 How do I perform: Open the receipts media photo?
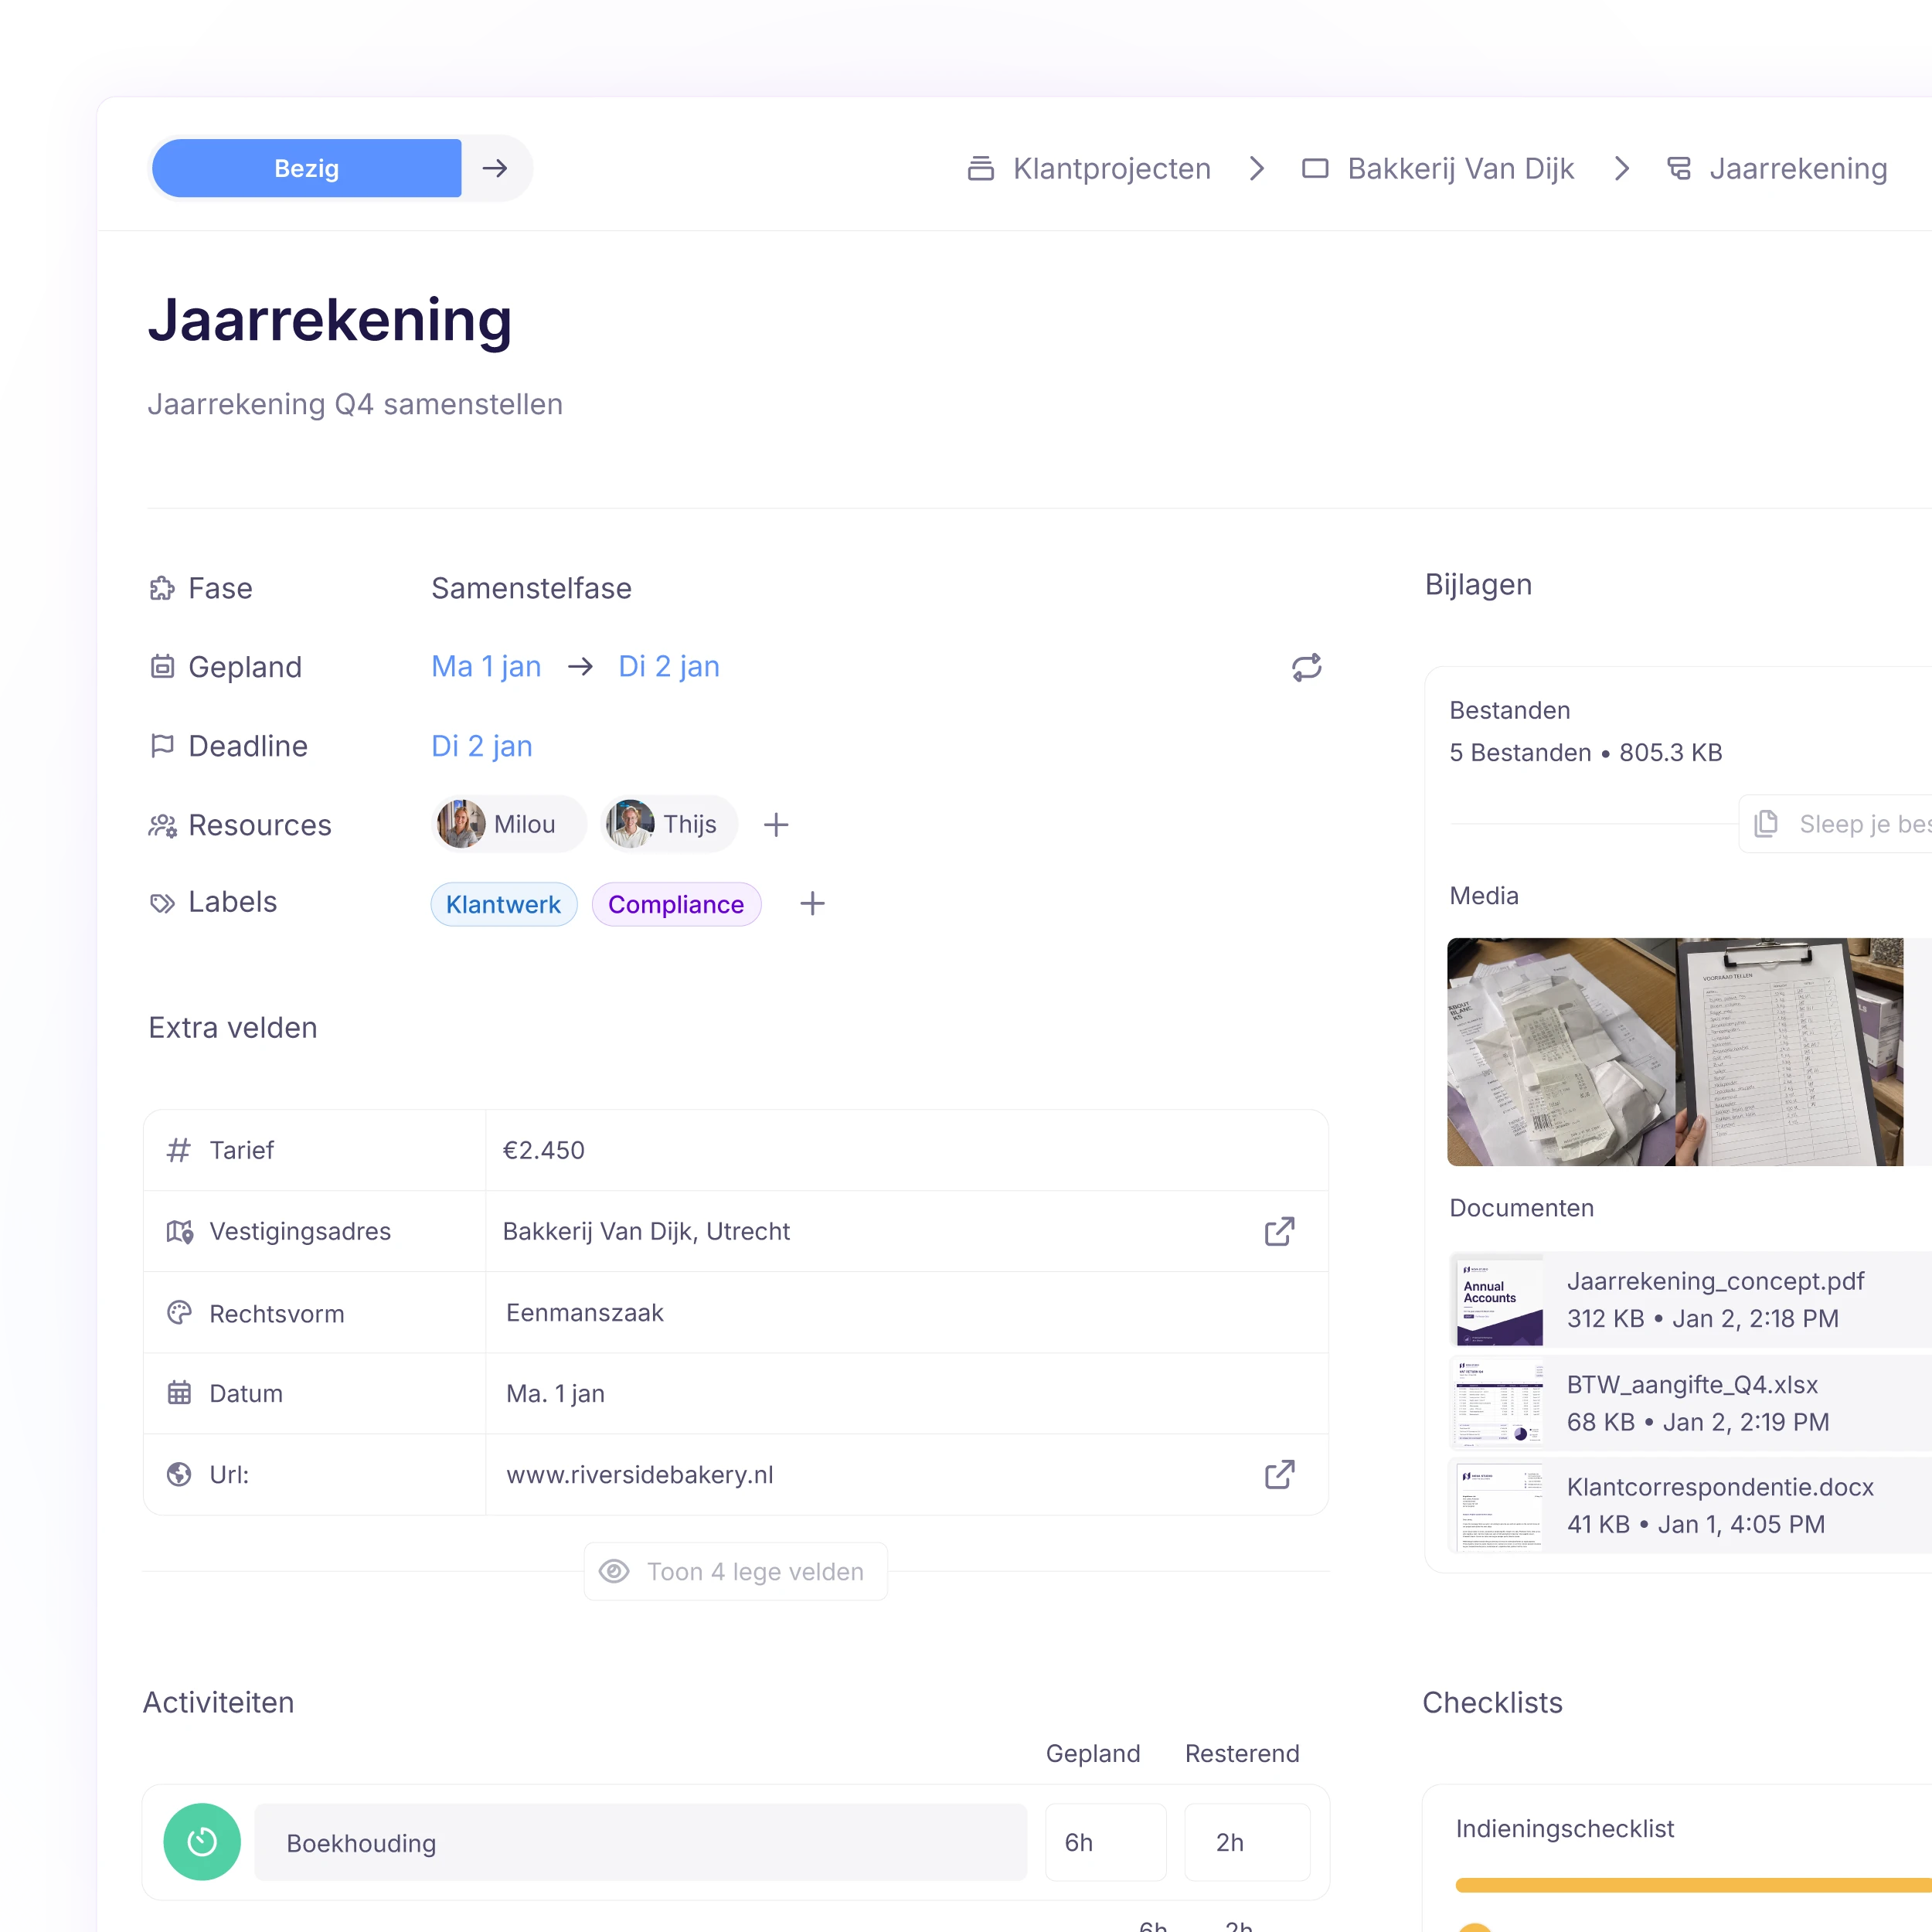[x=1561, y=1052]
